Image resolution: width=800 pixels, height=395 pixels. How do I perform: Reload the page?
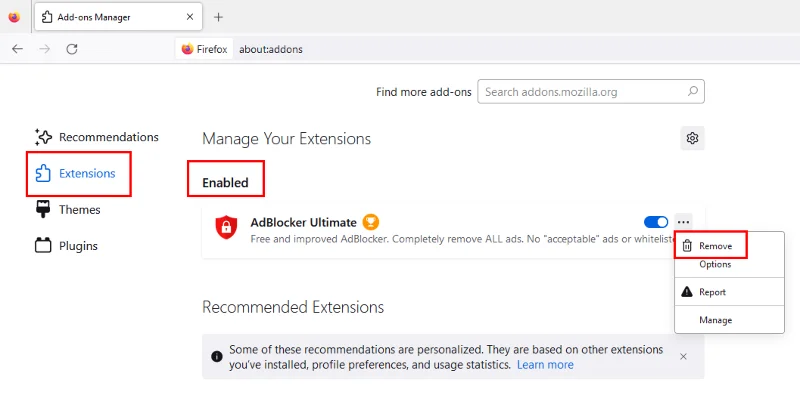(72, 49)
